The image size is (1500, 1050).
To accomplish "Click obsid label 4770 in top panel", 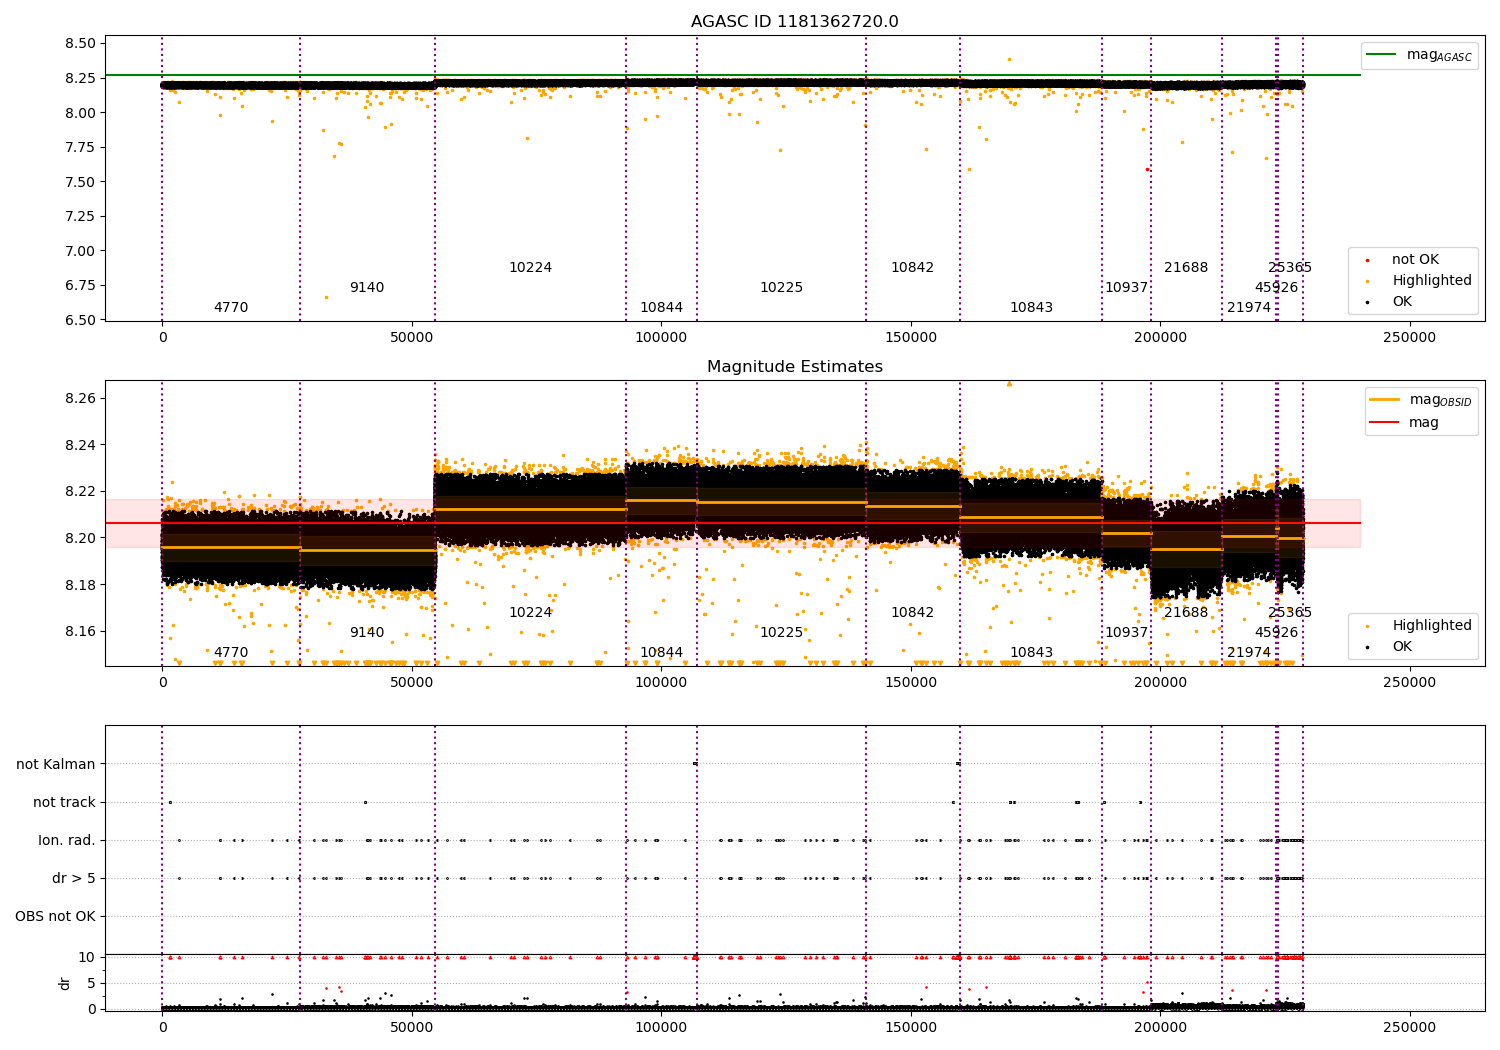I will pyautogui.click(x=231, y=307).
